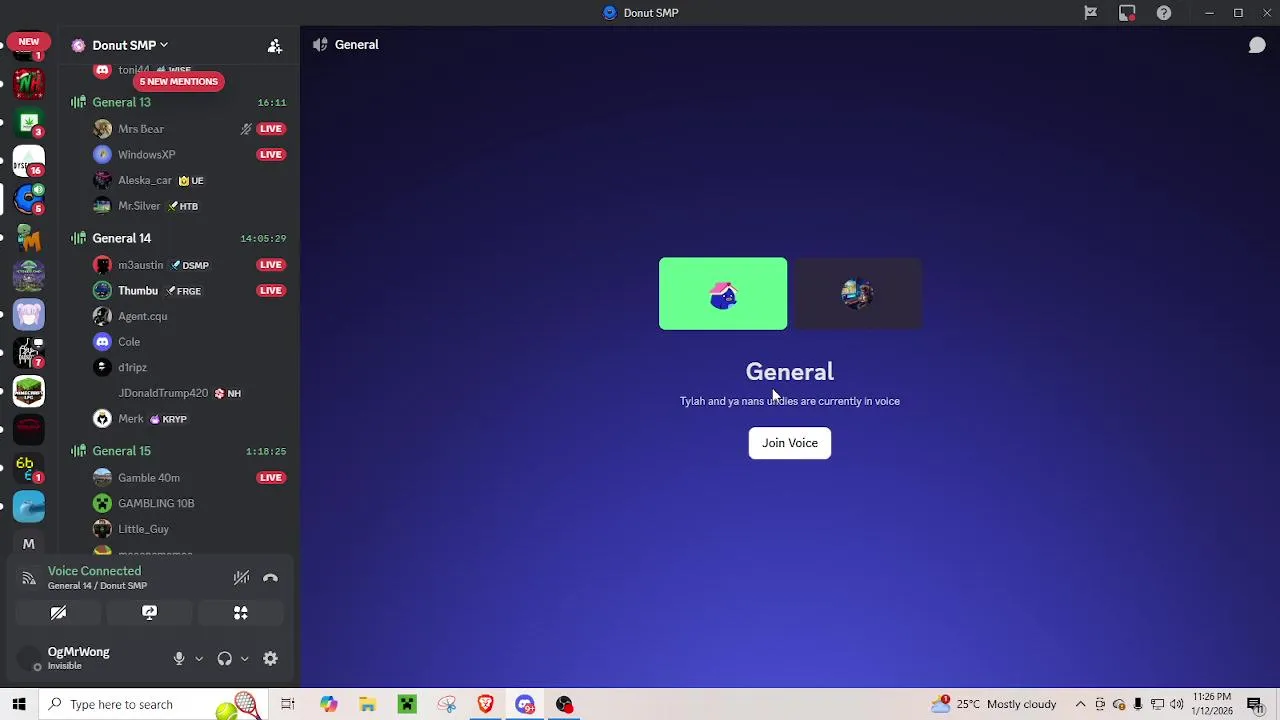This screenshot has width=1280, height=720.
Task: Select user Cole
Action: point(129,342)
